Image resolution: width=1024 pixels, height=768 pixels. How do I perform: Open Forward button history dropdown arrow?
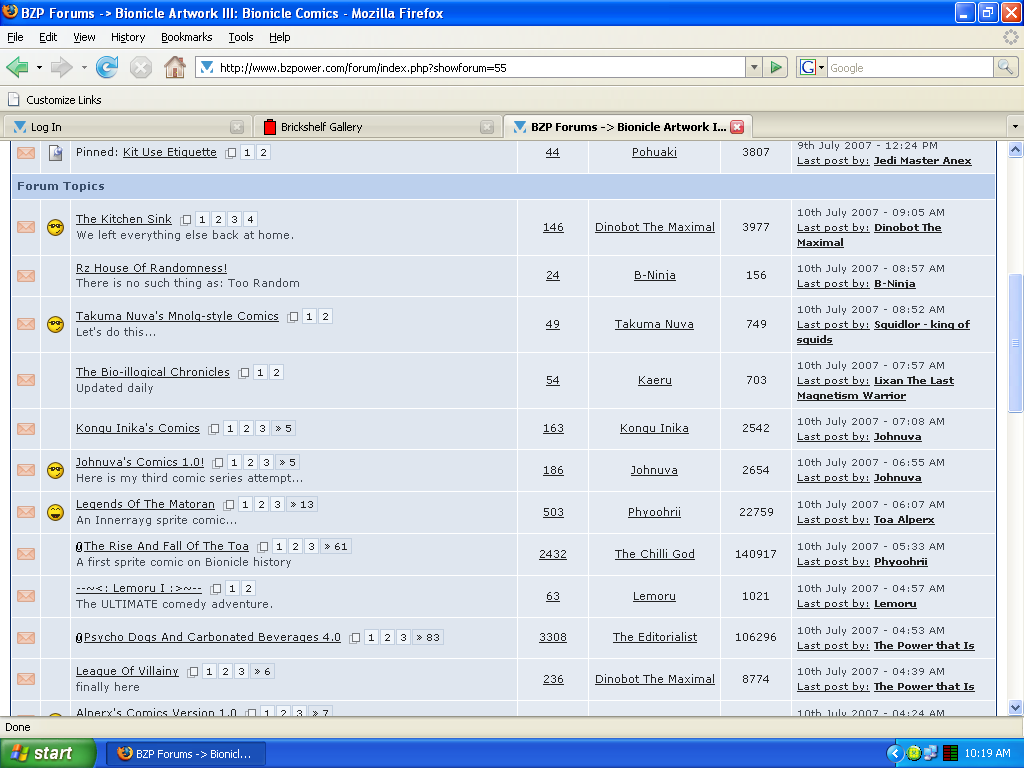(84, 67)
